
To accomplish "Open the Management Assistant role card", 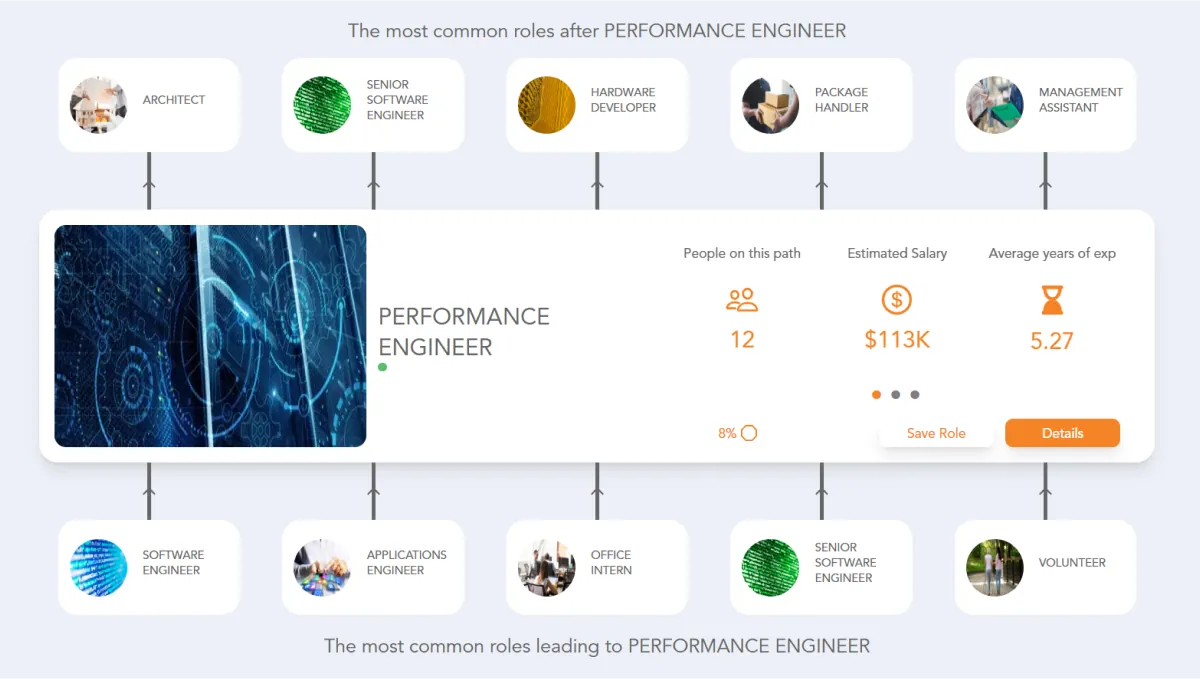I will pyautogui.click(x=1045, y=105).
